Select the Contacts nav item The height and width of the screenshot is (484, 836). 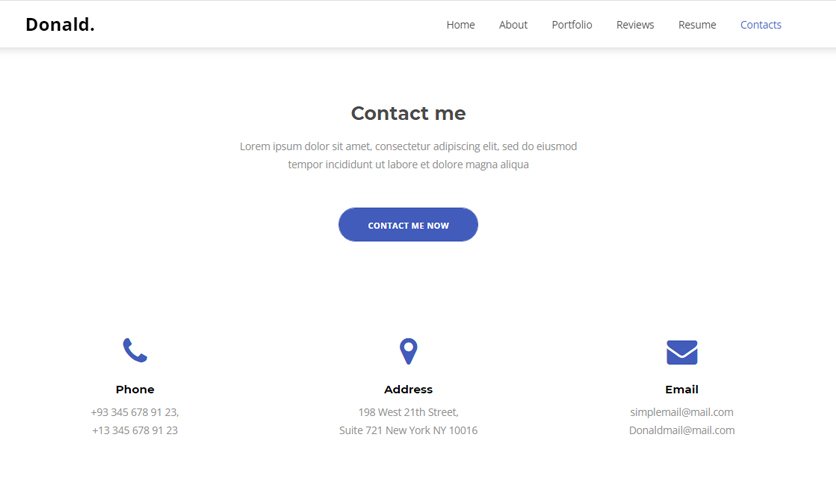click(761, 25)
